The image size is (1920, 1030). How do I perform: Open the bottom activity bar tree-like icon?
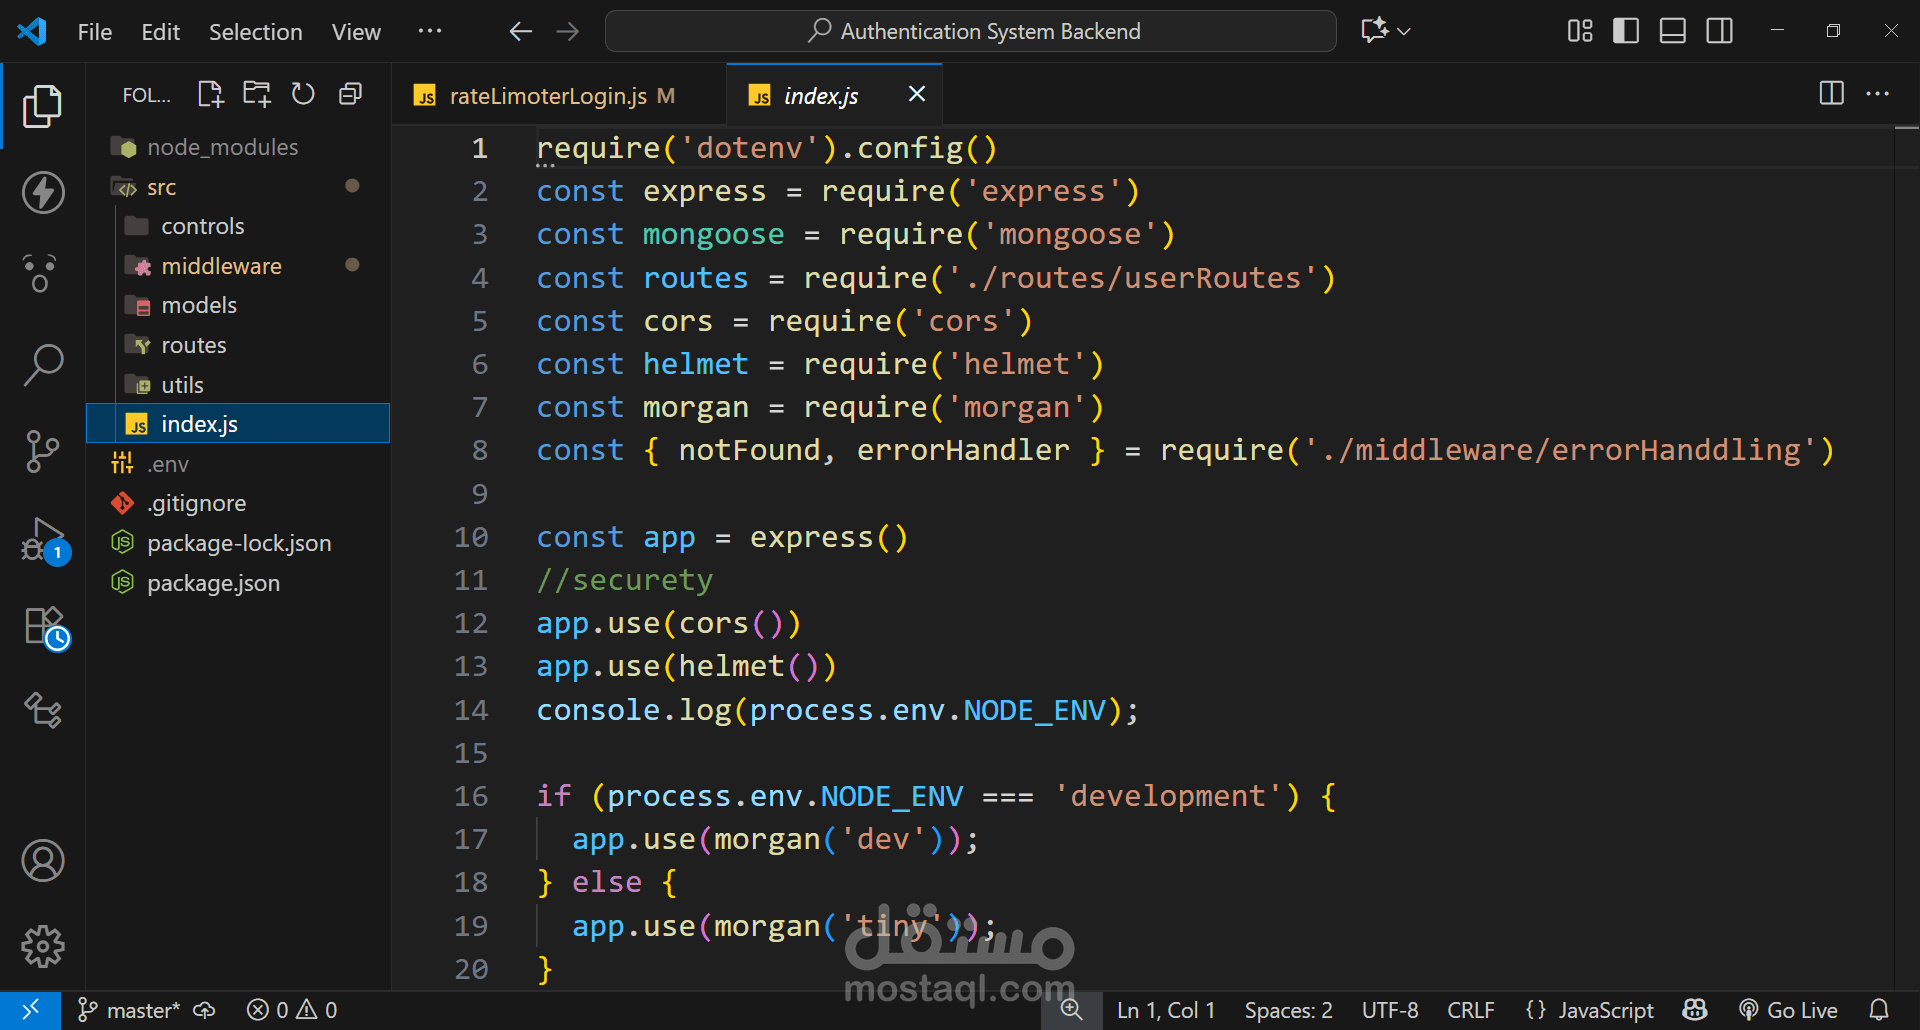(x=43, y=710)
